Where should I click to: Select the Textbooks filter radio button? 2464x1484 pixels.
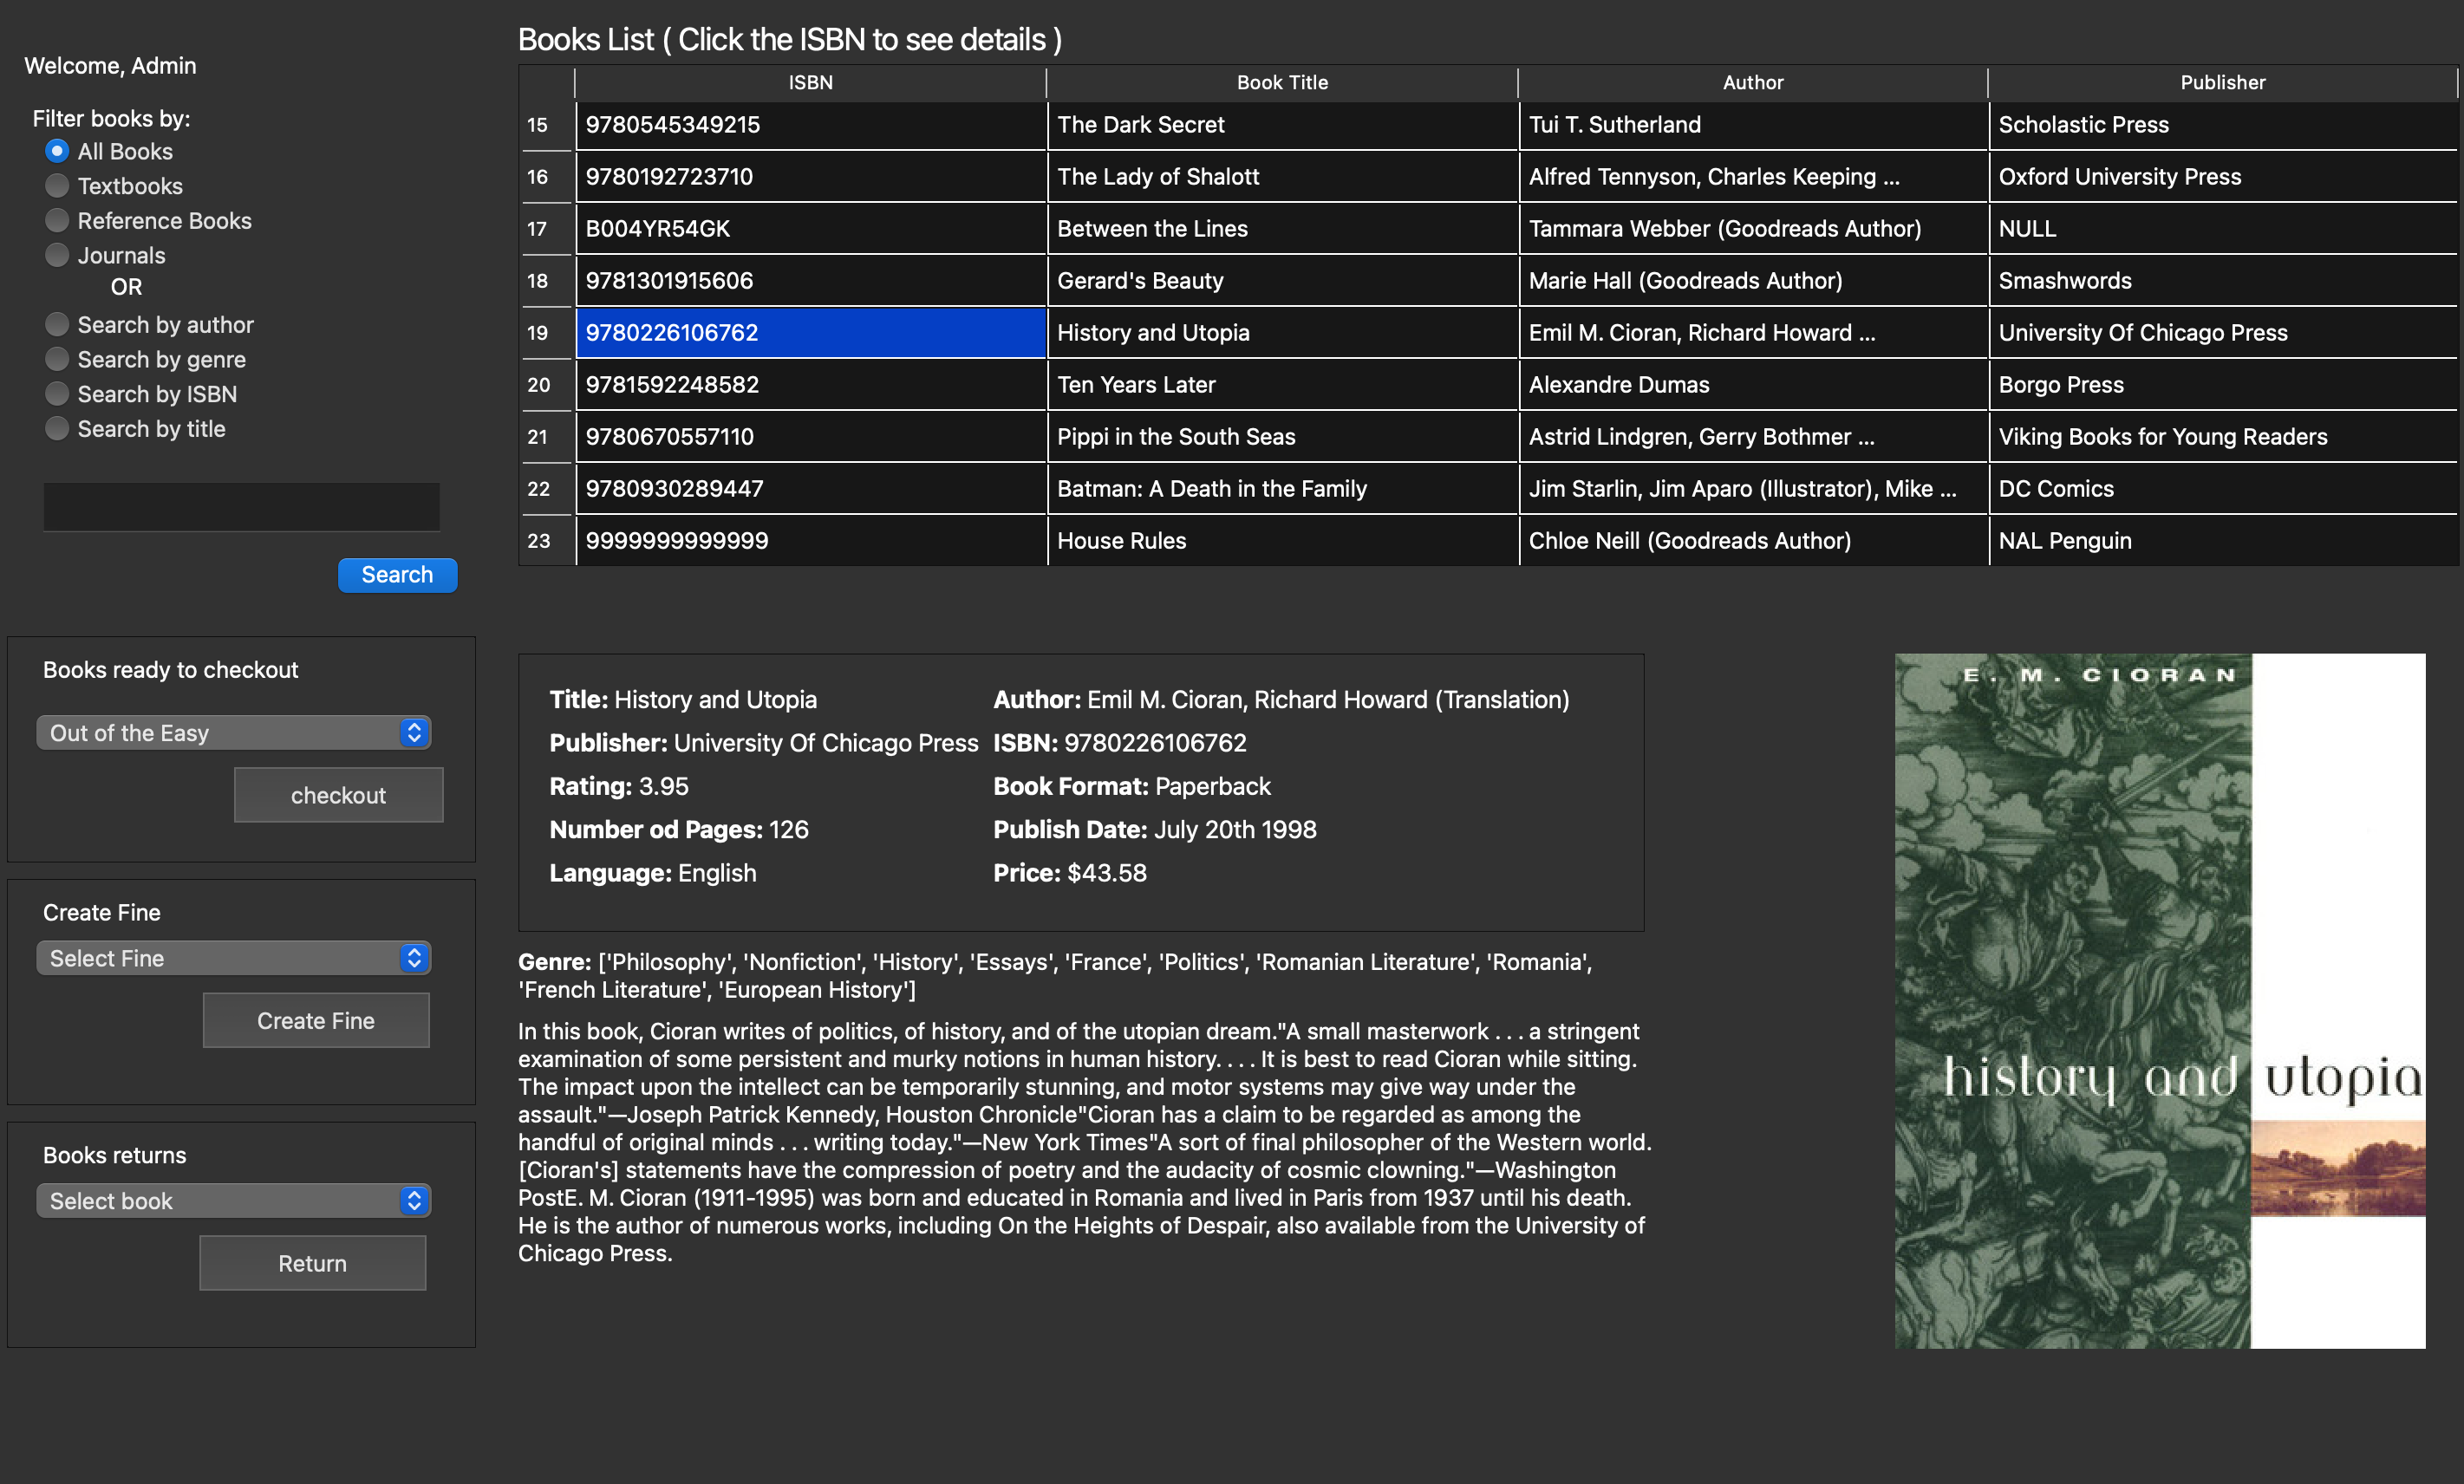57,186
